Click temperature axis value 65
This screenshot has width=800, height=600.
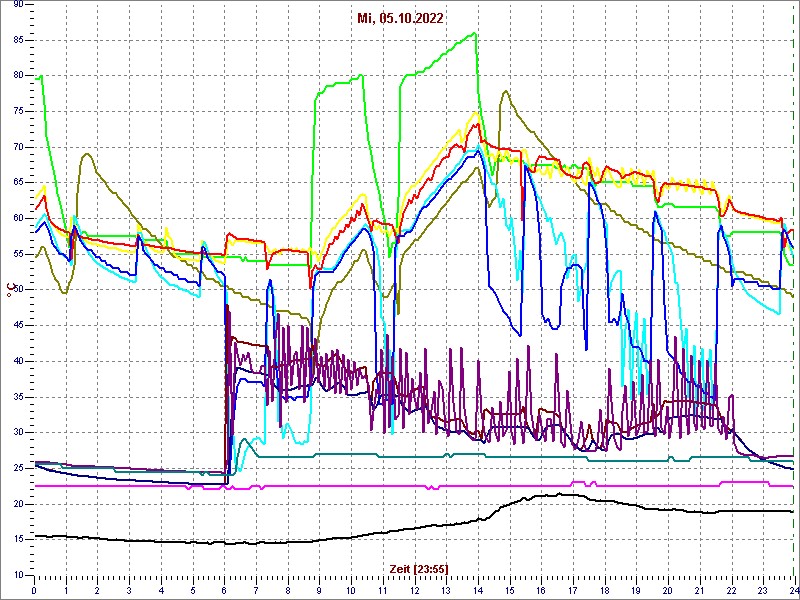point(18,183)
